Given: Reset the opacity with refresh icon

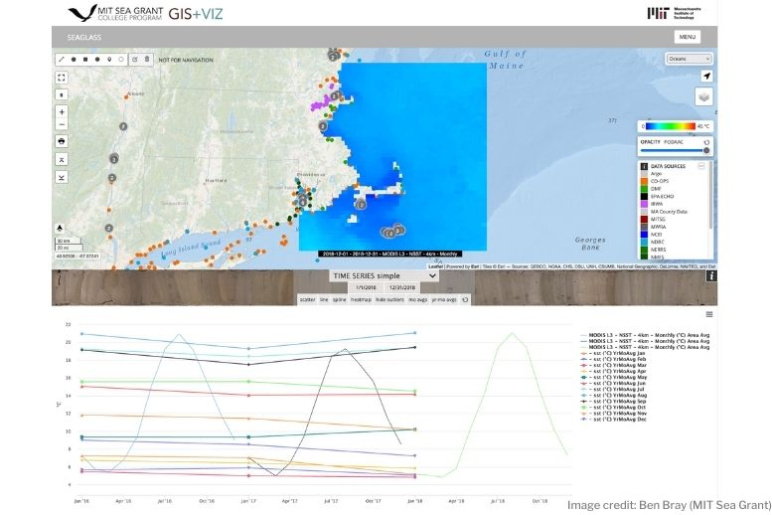Looking at the screenshot, I should pos(707,142).
